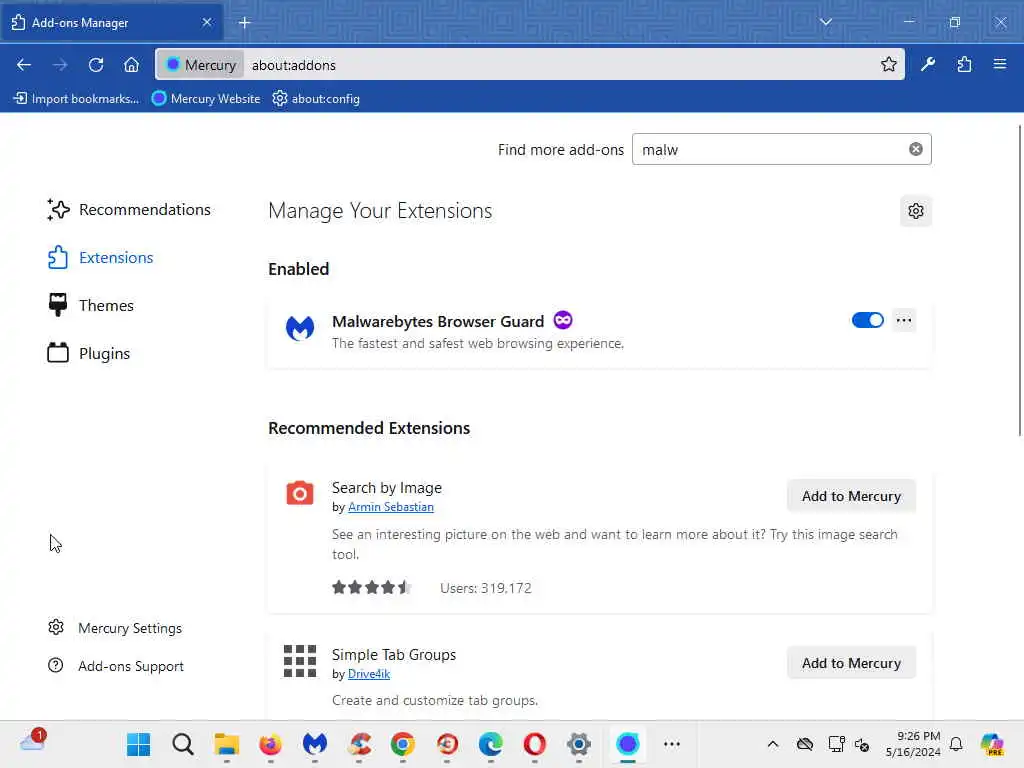Open Opera from the taskbar
Viewport: 1024px width, 768px height.
[534, 744]
